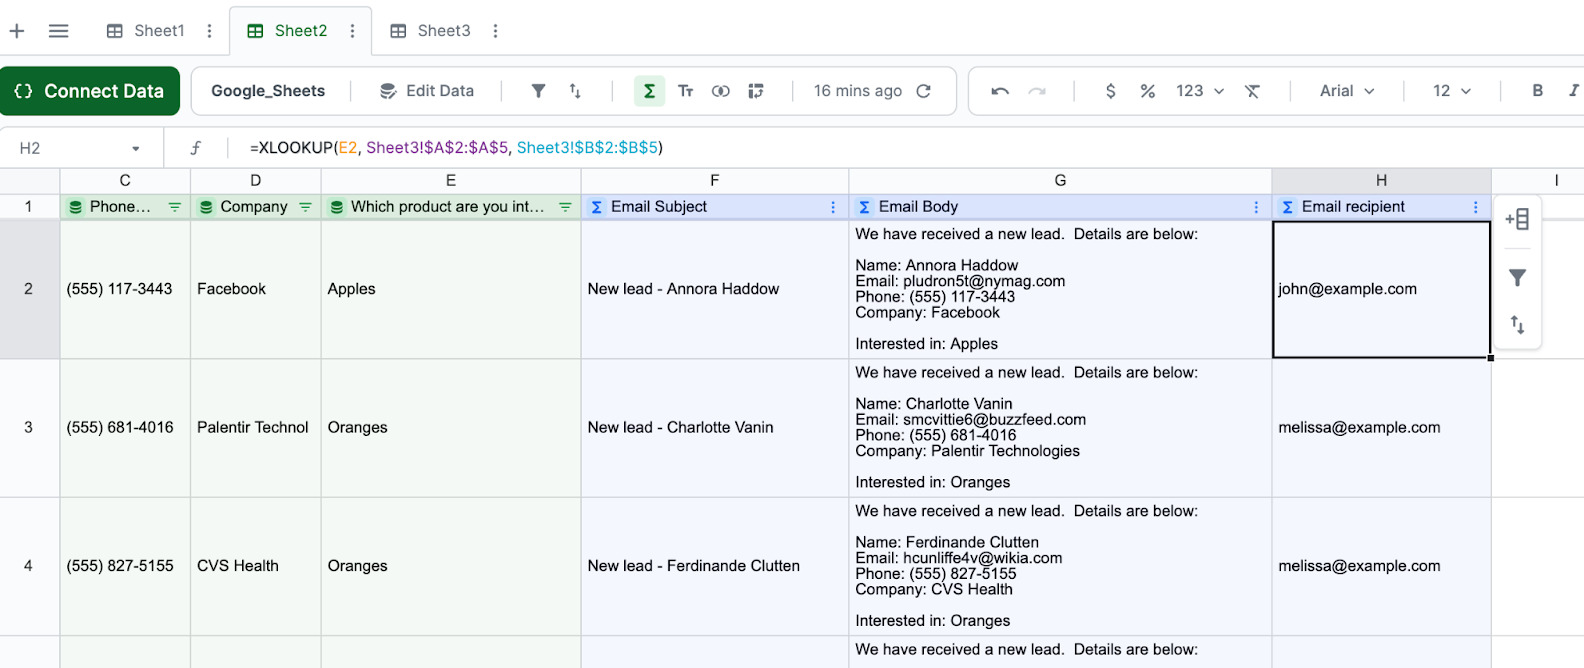Viewport: 1584px width, 668px height.
Task: Toggle italic formatting
Action: point(1573,91)
